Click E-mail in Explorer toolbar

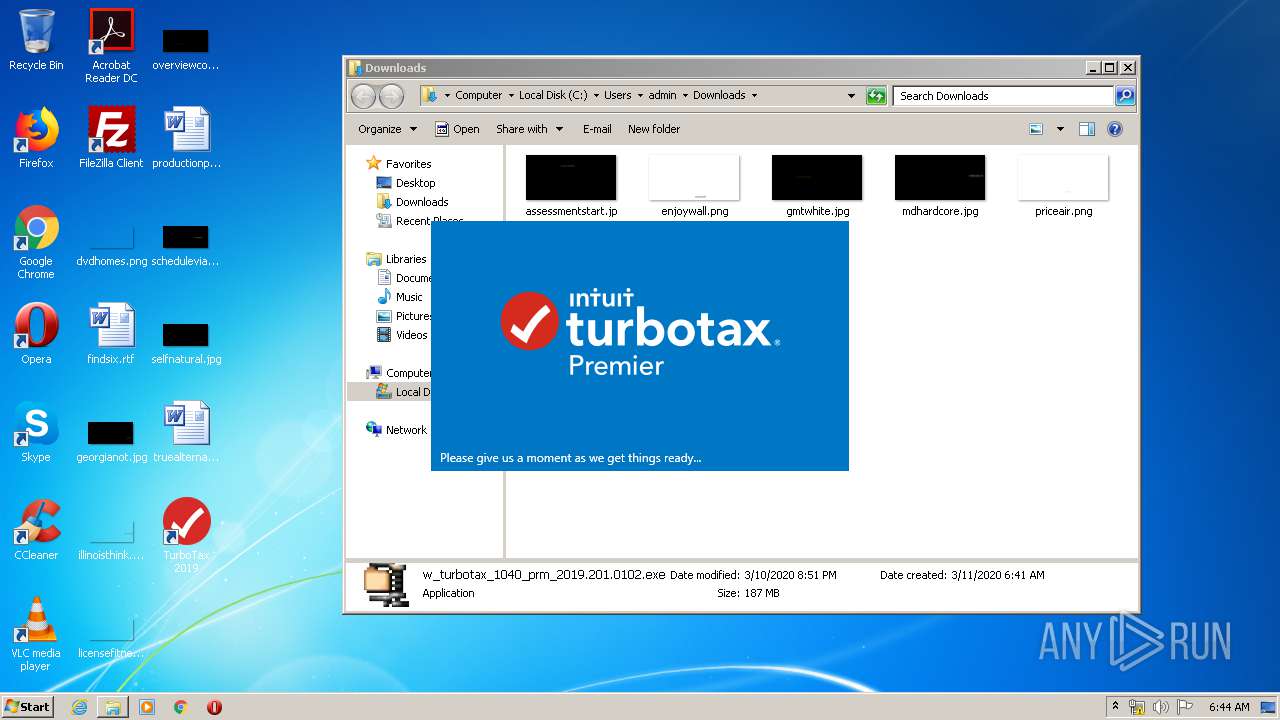tap(597, 129)
